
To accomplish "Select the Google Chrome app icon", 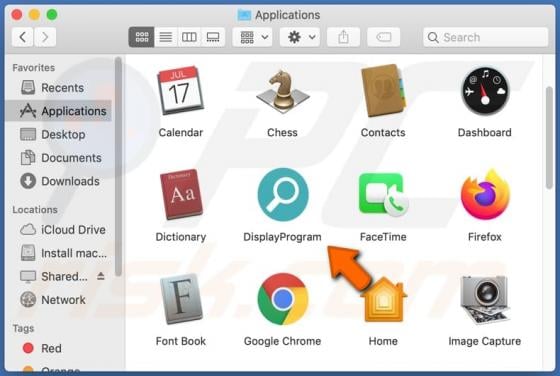I will point(282,299).
